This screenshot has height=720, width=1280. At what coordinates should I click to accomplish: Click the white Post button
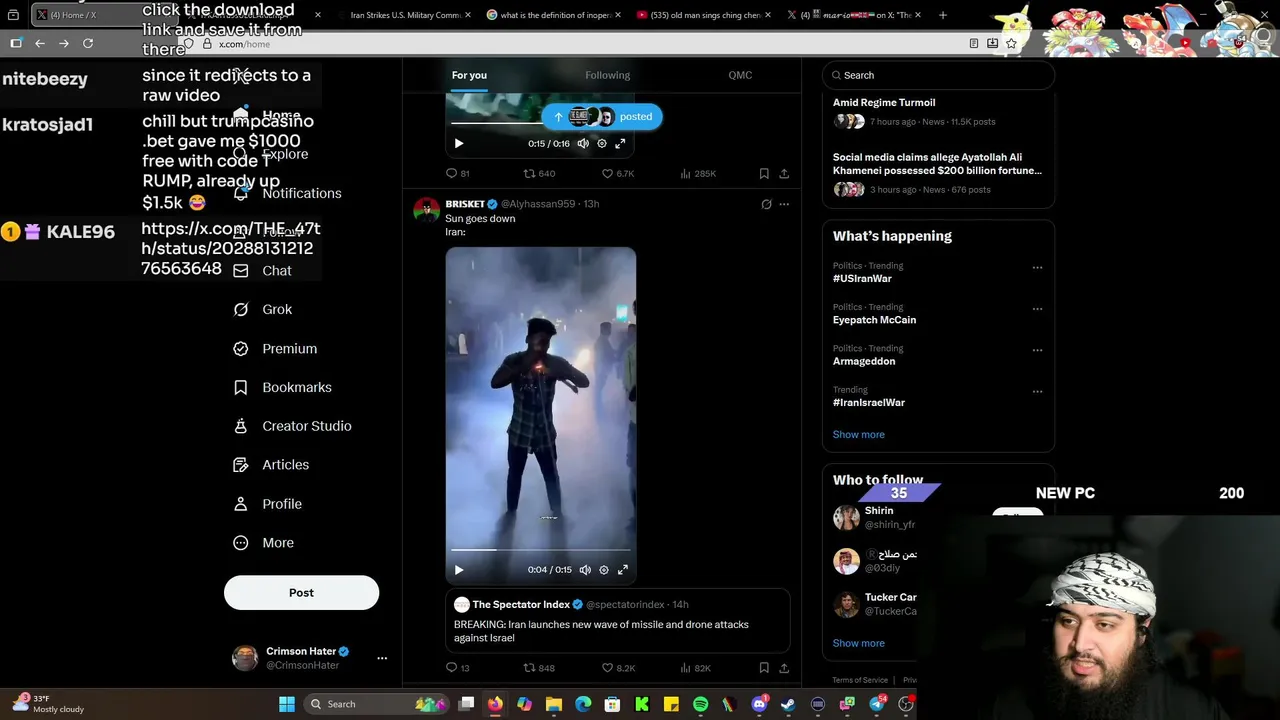(x=301, y=593)
